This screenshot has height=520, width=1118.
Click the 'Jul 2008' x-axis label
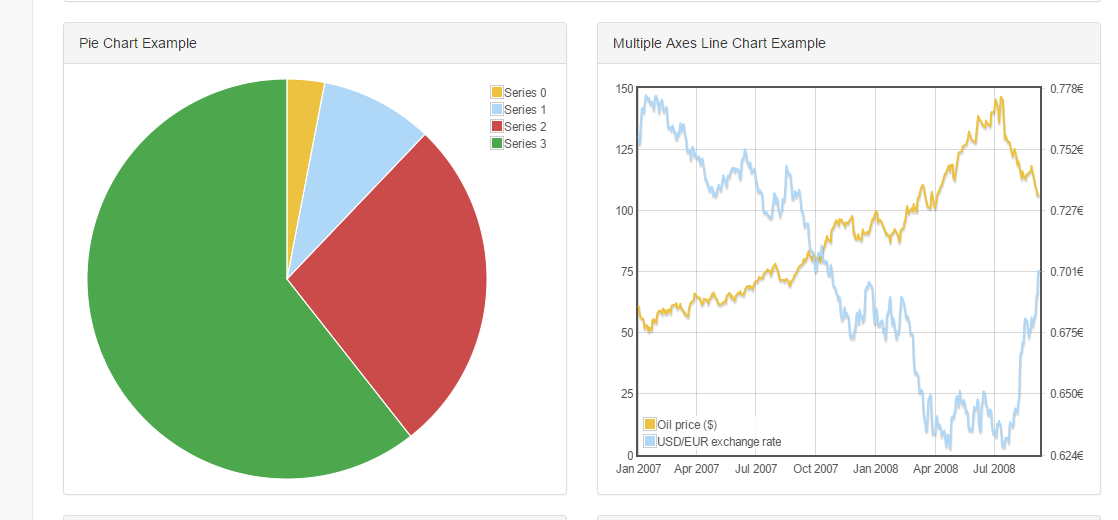pos(994,469)
